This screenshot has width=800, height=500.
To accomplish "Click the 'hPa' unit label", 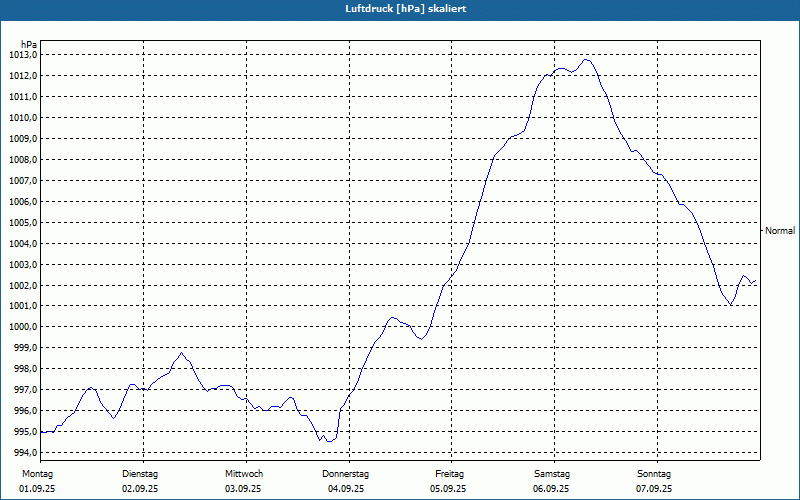I will pos(29,44).
